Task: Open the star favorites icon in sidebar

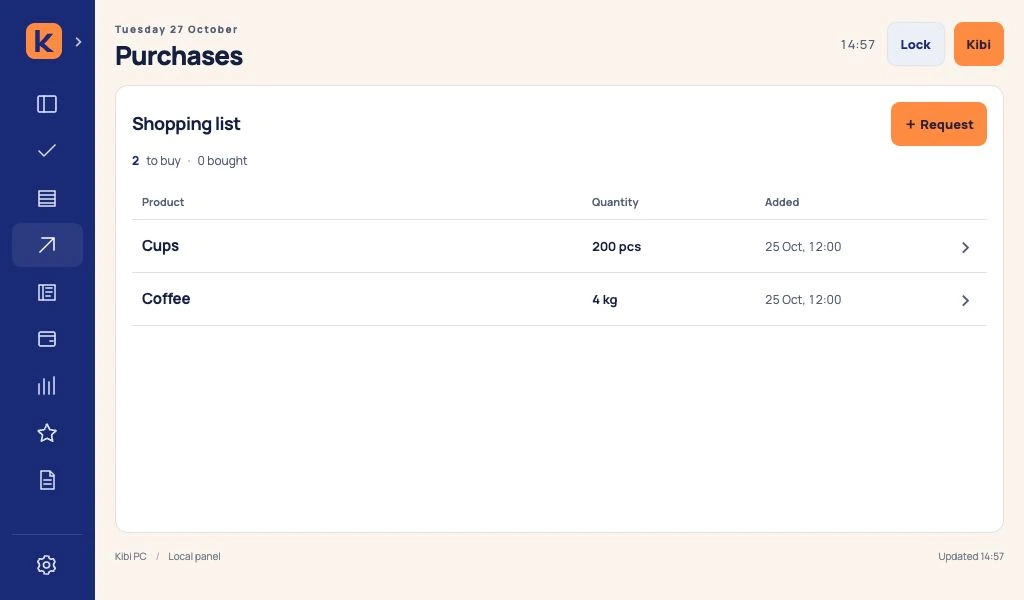Action: pos(47,433)
